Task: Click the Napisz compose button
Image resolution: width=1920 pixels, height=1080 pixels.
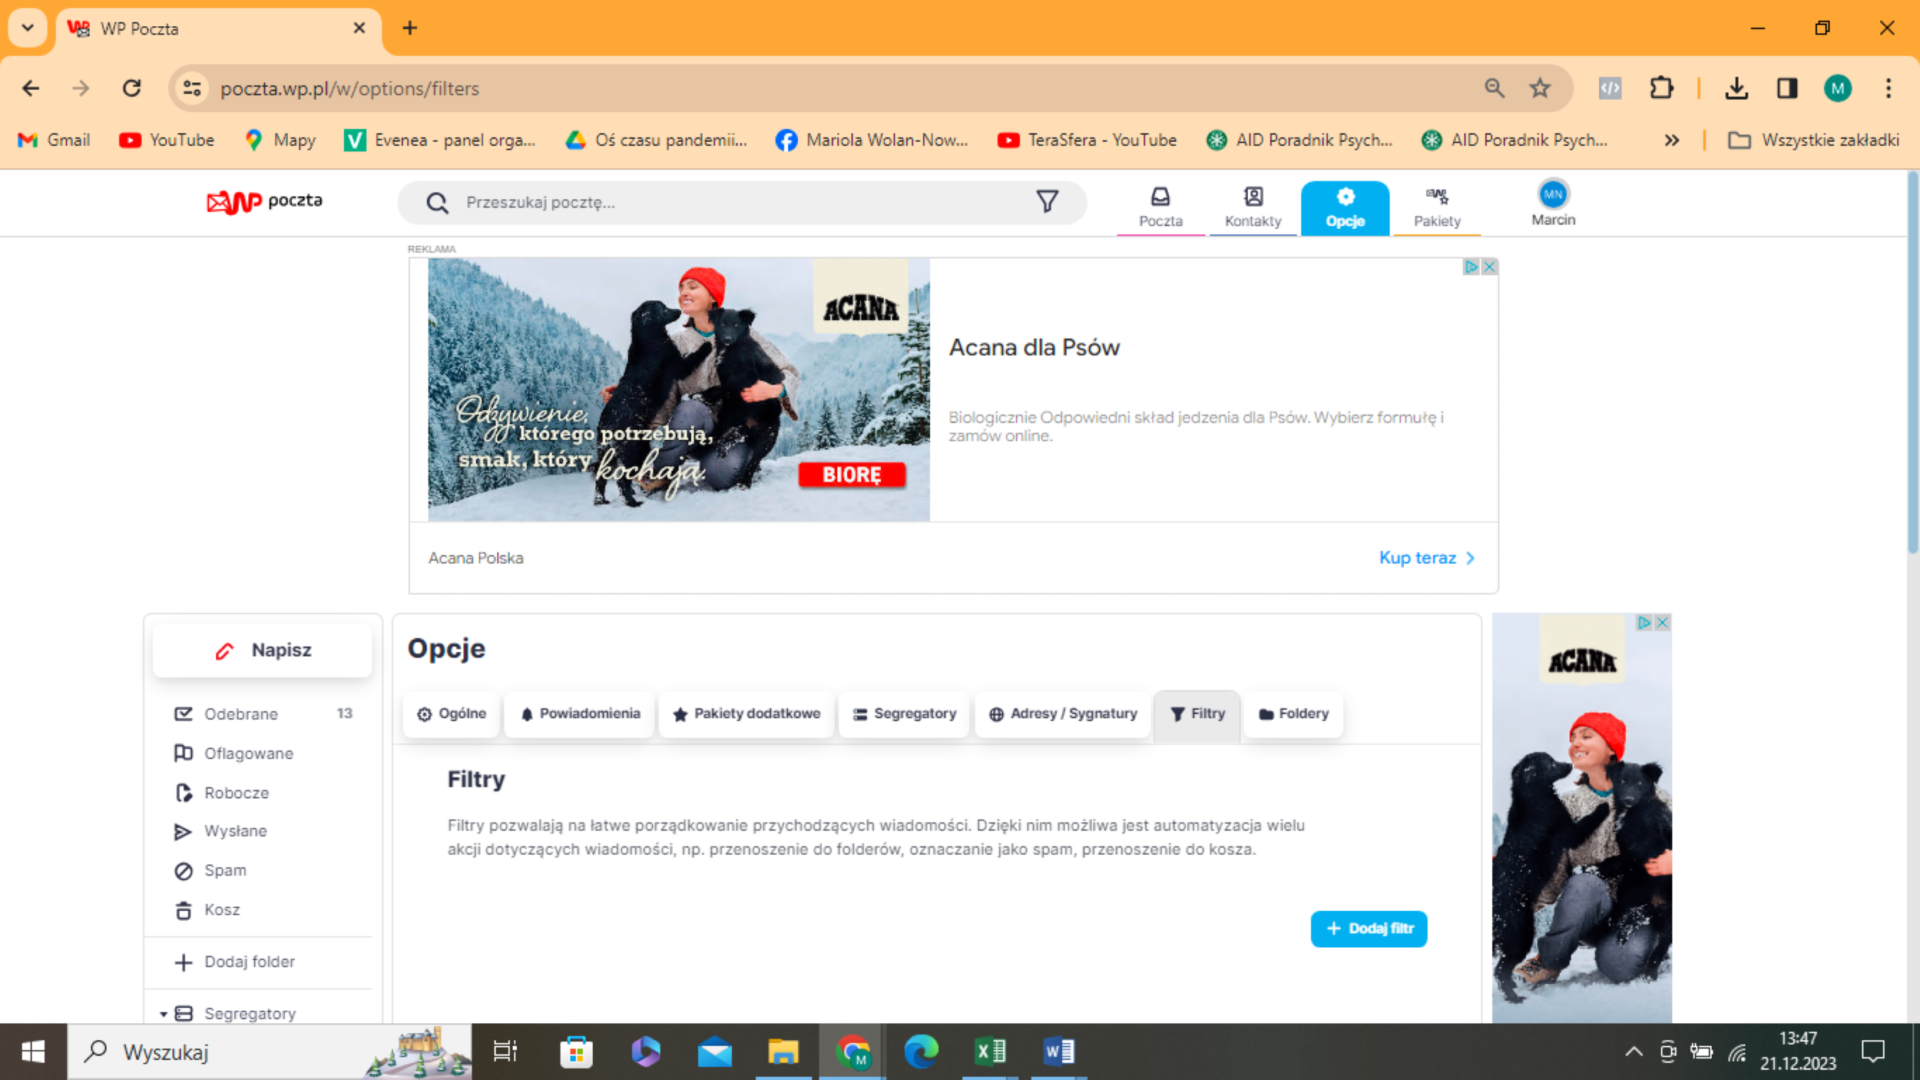Action: tap(262, 650)
